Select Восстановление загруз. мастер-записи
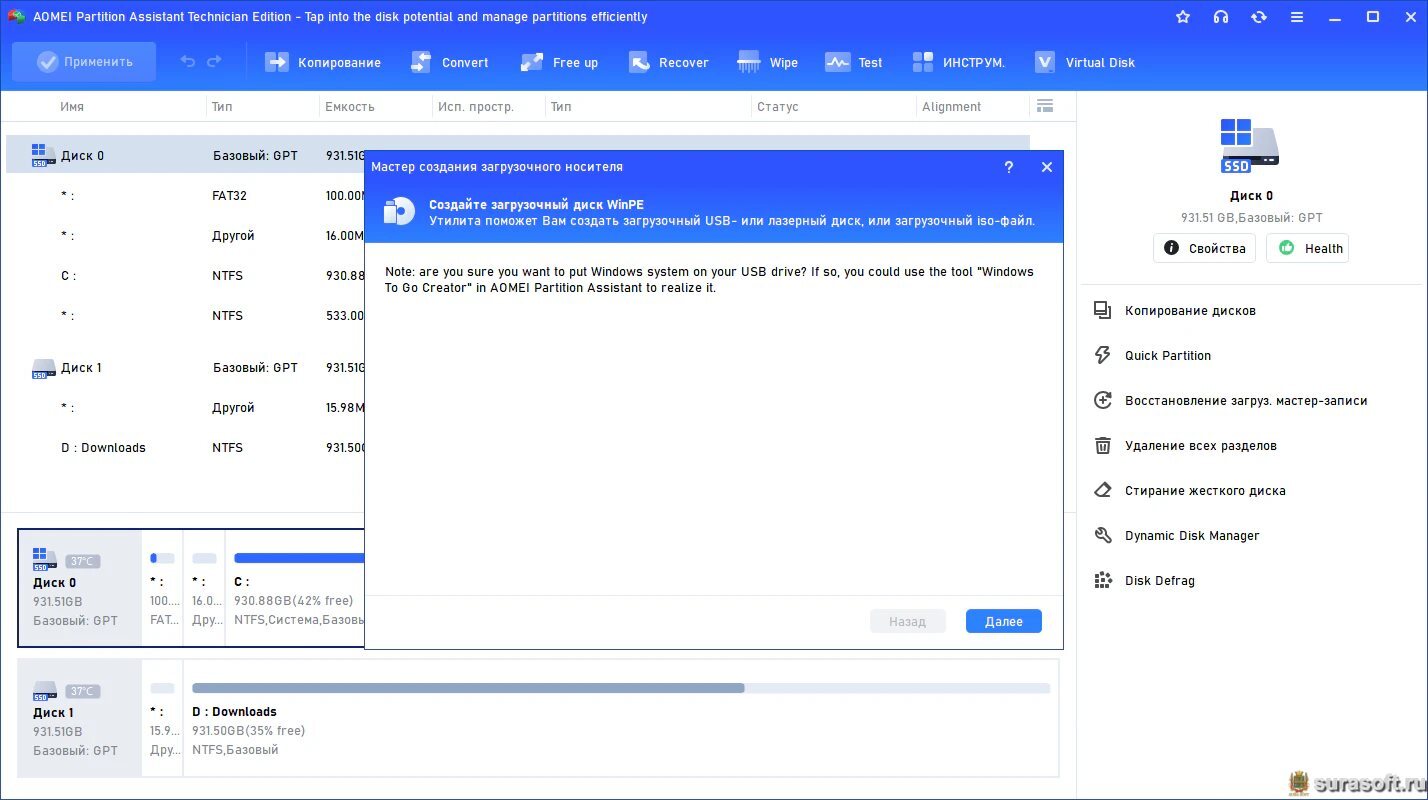Screen dimensions: 1428x800 pyautogui.click(x=1230, y=400)
